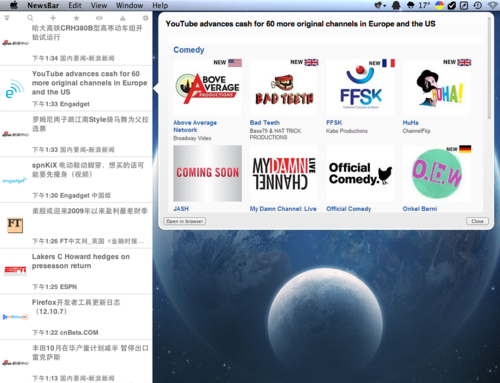Click the search magnifier icon in NewsBar toolbar
Image resolution: width=500 pixels, height=383 pixels.
(30, 18)
